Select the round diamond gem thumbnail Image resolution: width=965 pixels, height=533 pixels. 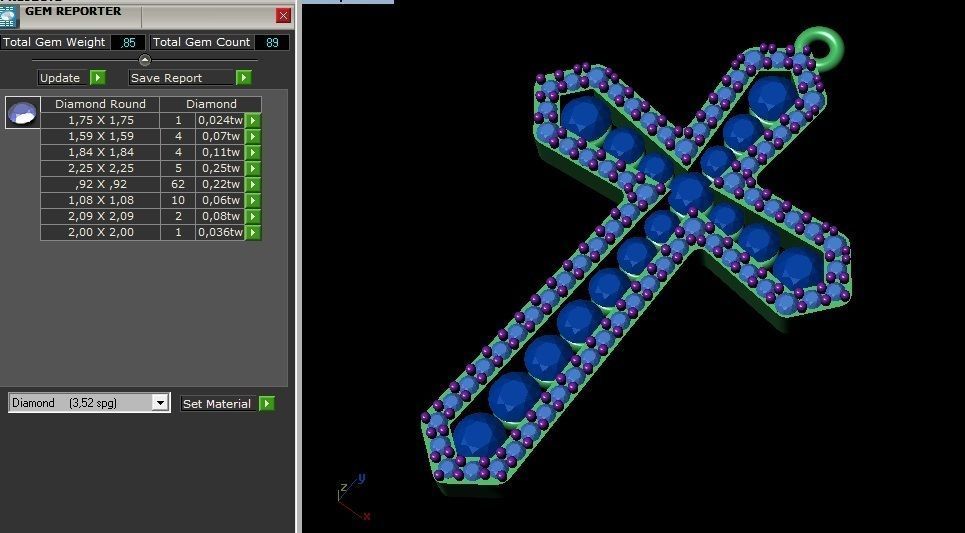[x=23, y=113]
